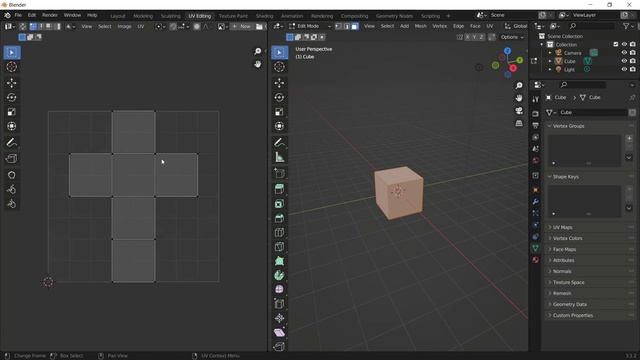Viewport: 640px width, 360px height.
Task: Select the Annotate tool in UV editor
Action: [11, 142]
